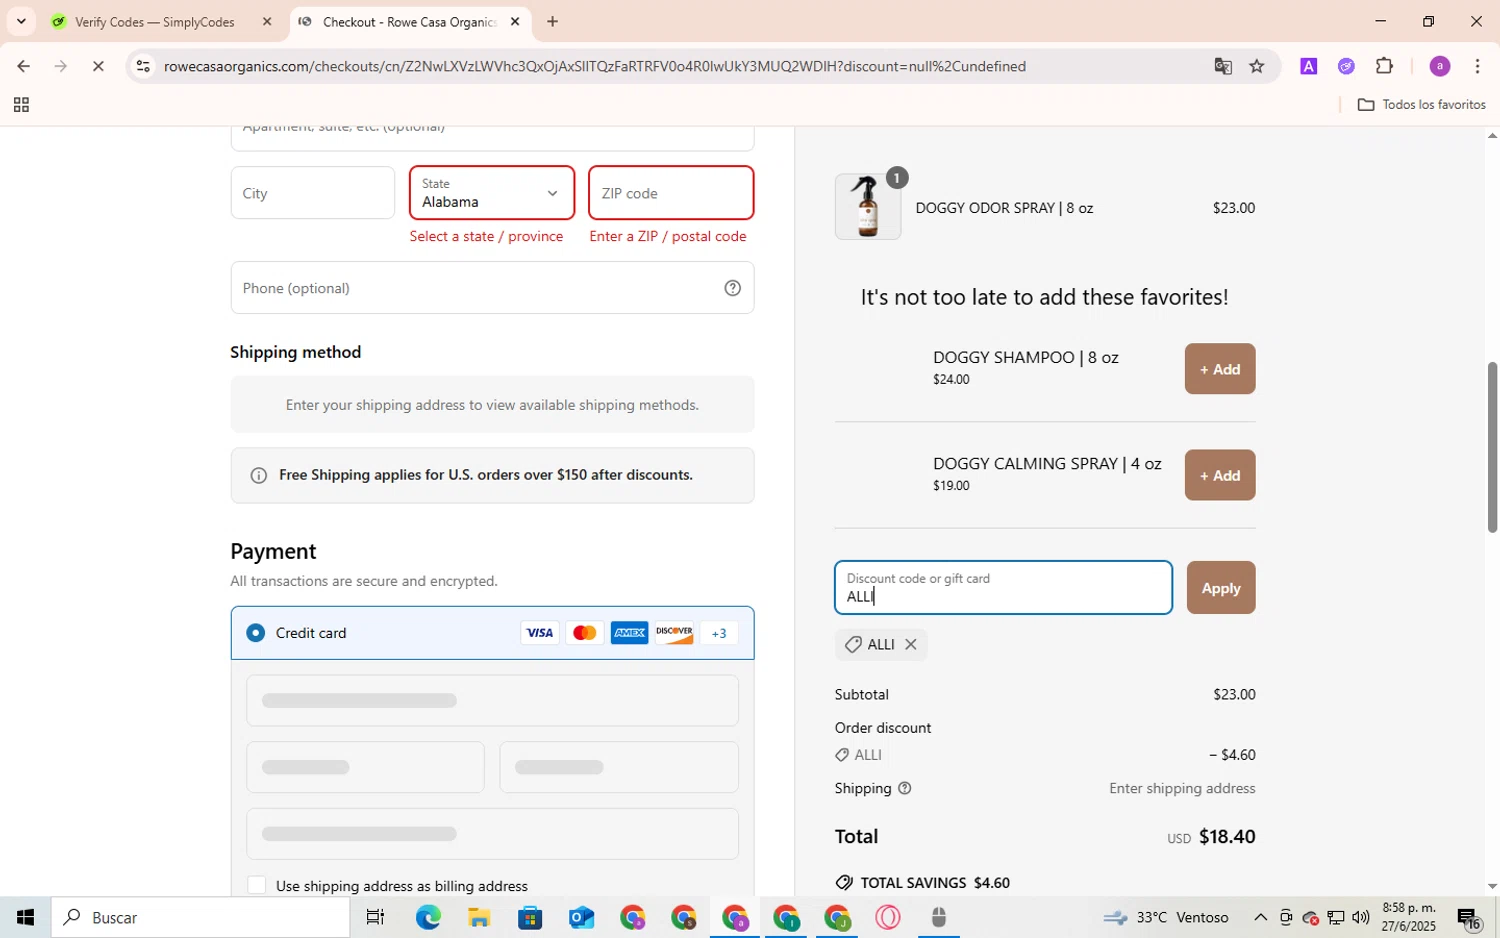Open Todos los favoritos folder

click(x=1421, y=105)
